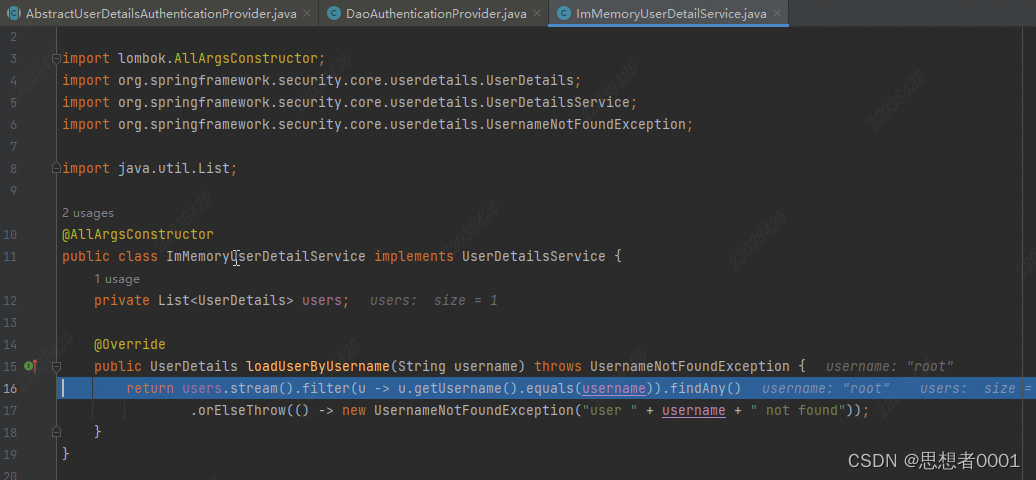Click line number 11 in the gutter

point(10,256)
